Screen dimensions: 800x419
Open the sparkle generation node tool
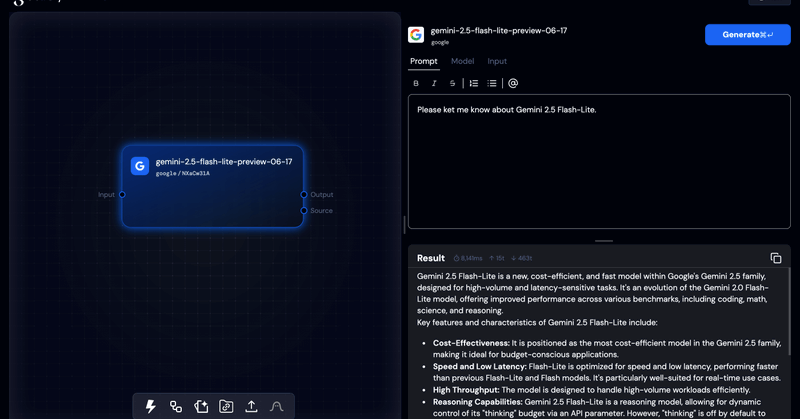(x=201, y=406)
